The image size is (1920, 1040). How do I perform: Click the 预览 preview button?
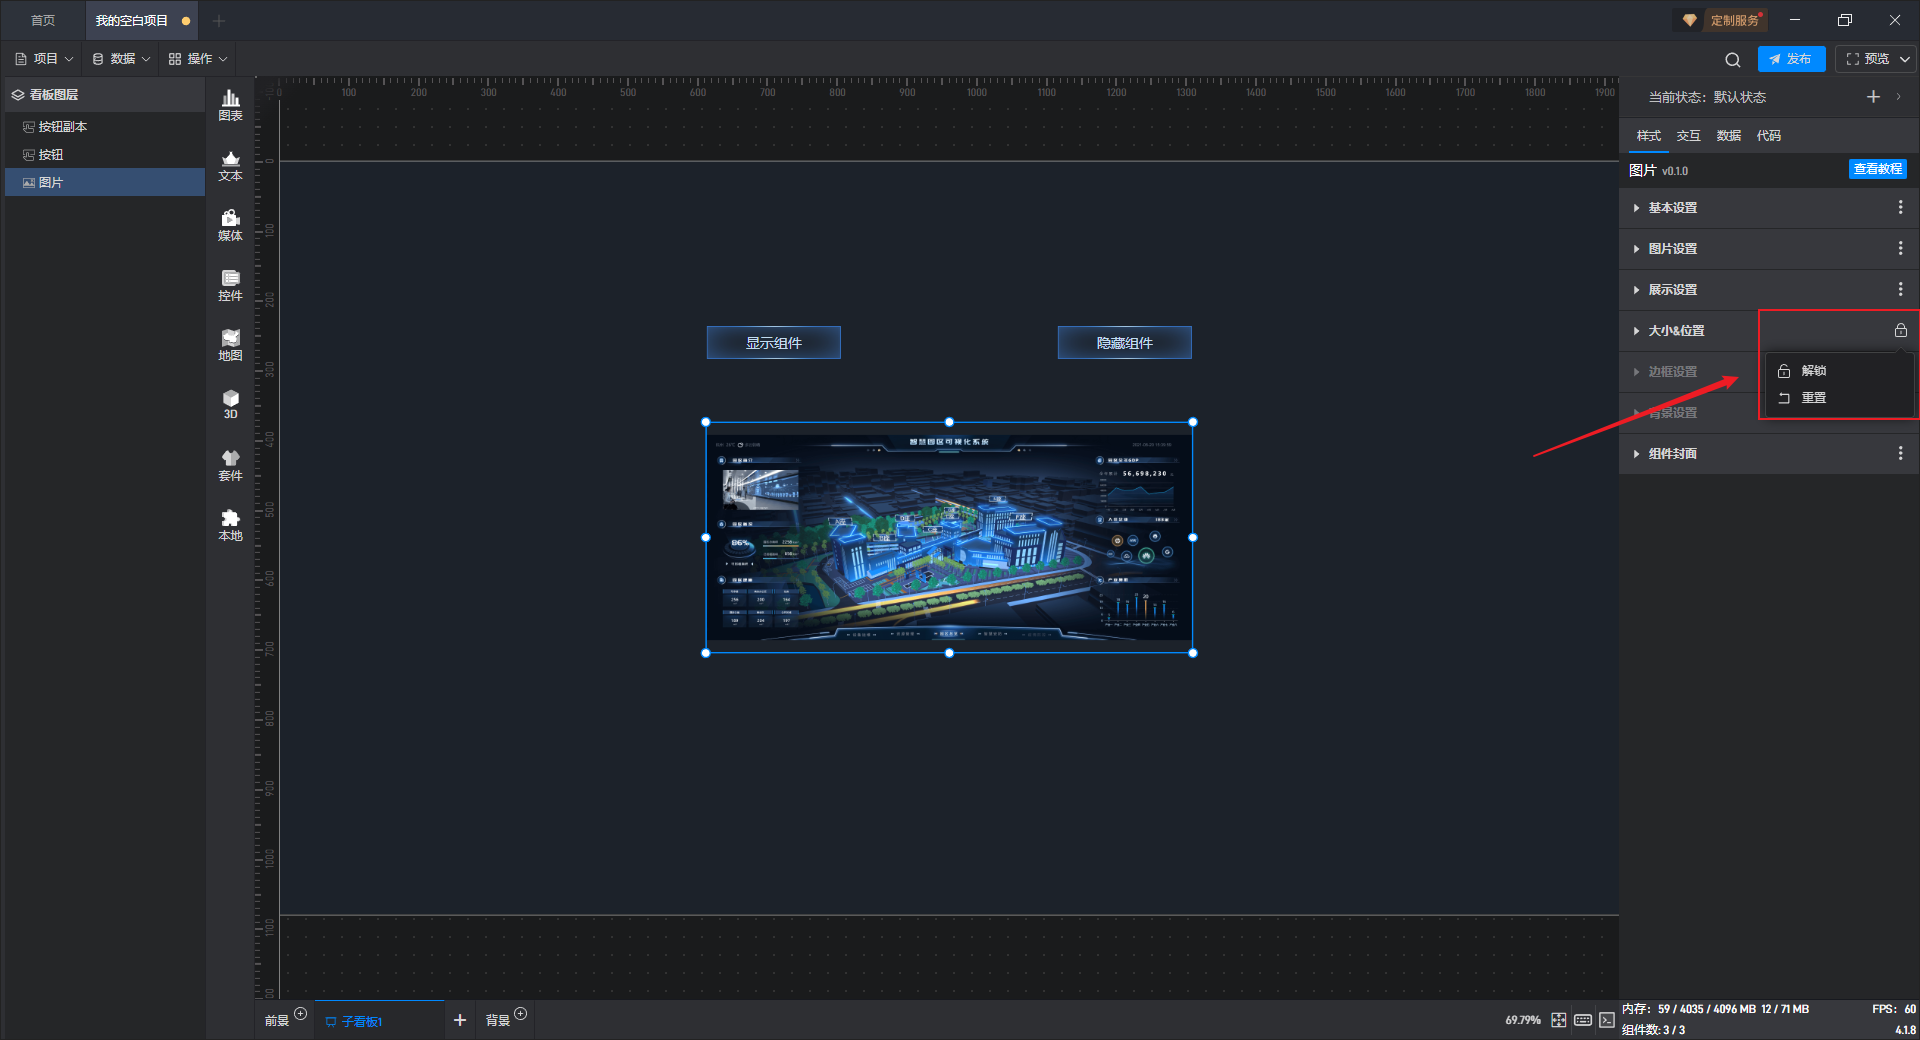point(1866,59)
